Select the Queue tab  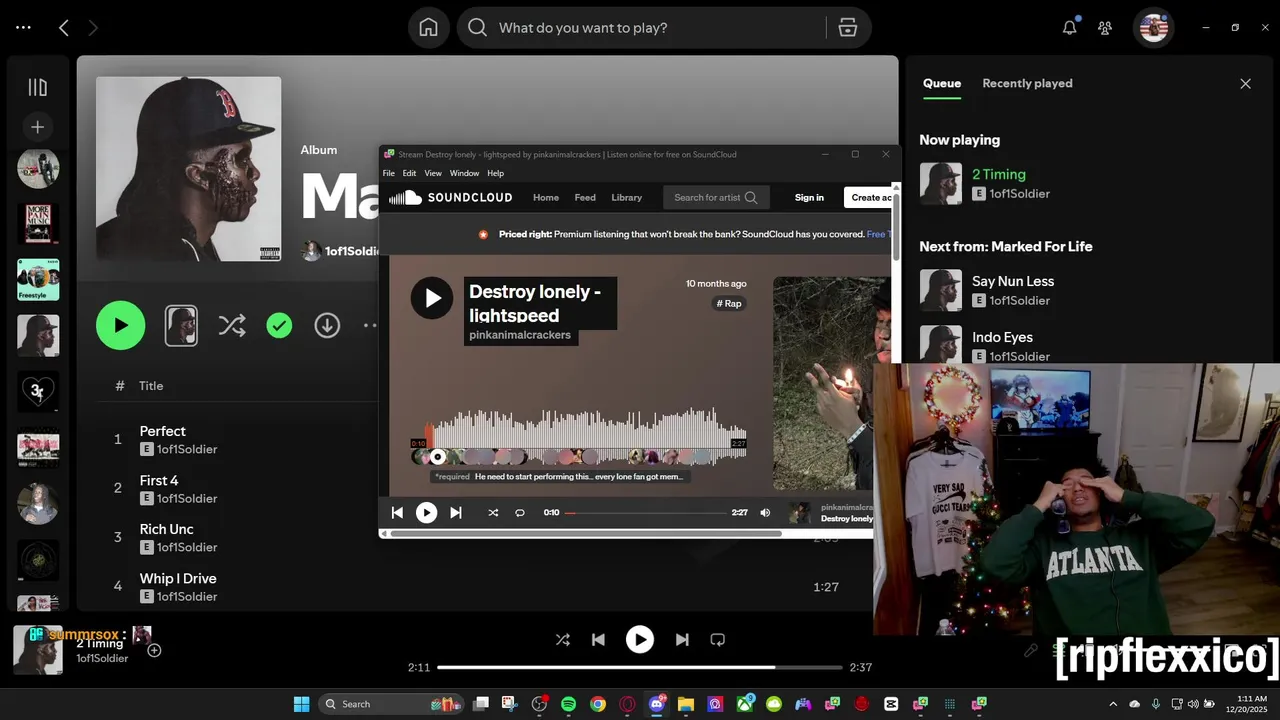click(x=942, y=83)
